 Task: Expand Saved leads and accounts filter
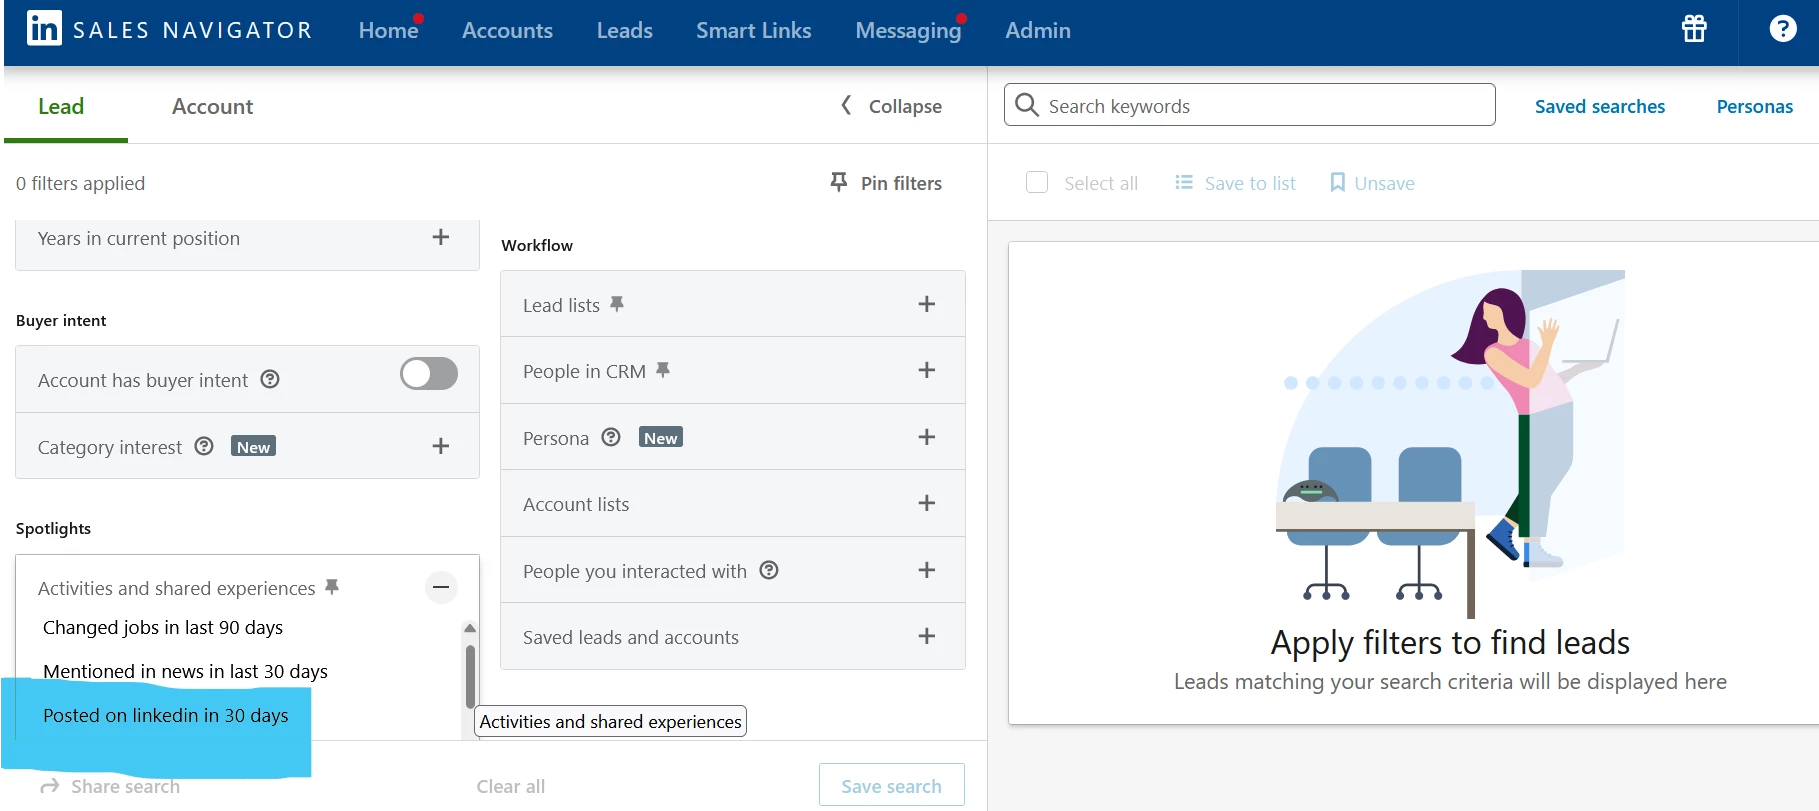coord(927,636)
